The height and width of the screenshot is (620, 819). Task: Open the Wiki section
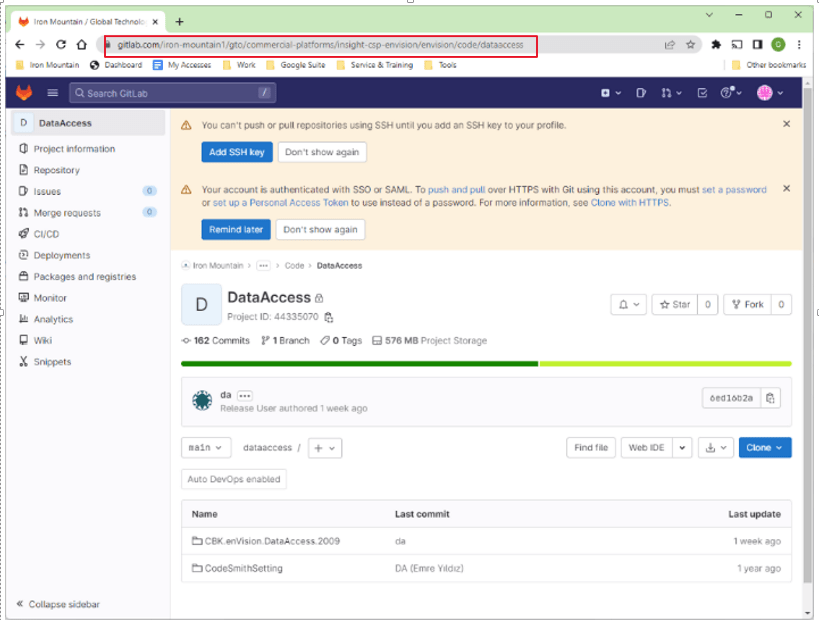[x=43, y=340]
